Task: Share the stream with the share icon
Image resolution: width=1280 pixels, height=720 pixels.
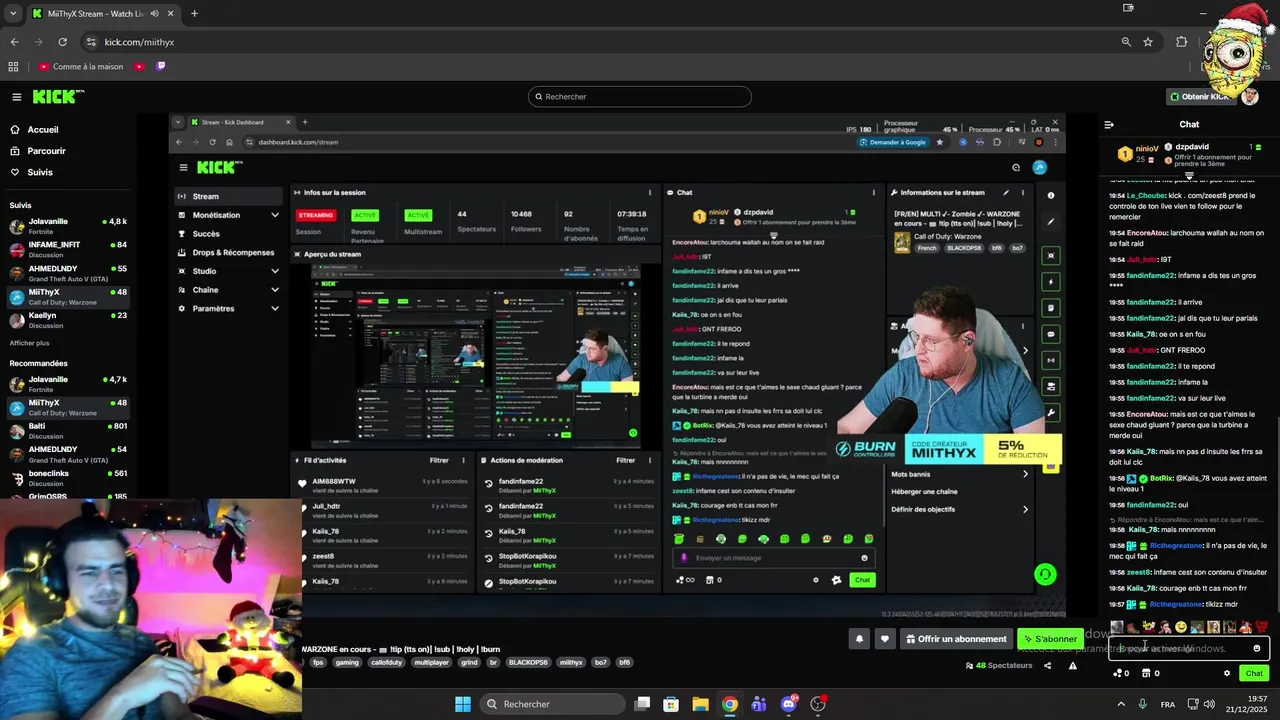Action: click(x=1047, y=666)
